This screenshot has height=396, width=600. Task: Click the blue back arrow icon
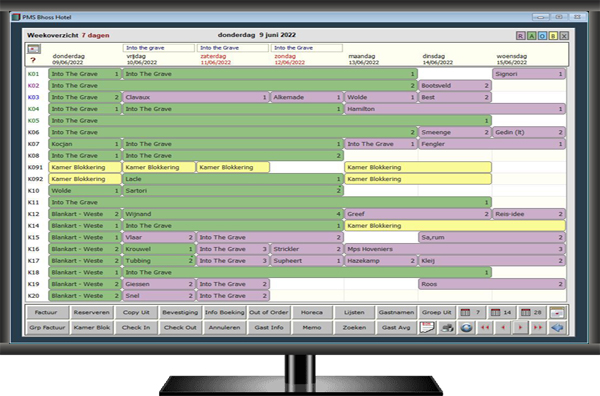pyautogui.click(x=557, y=328)
